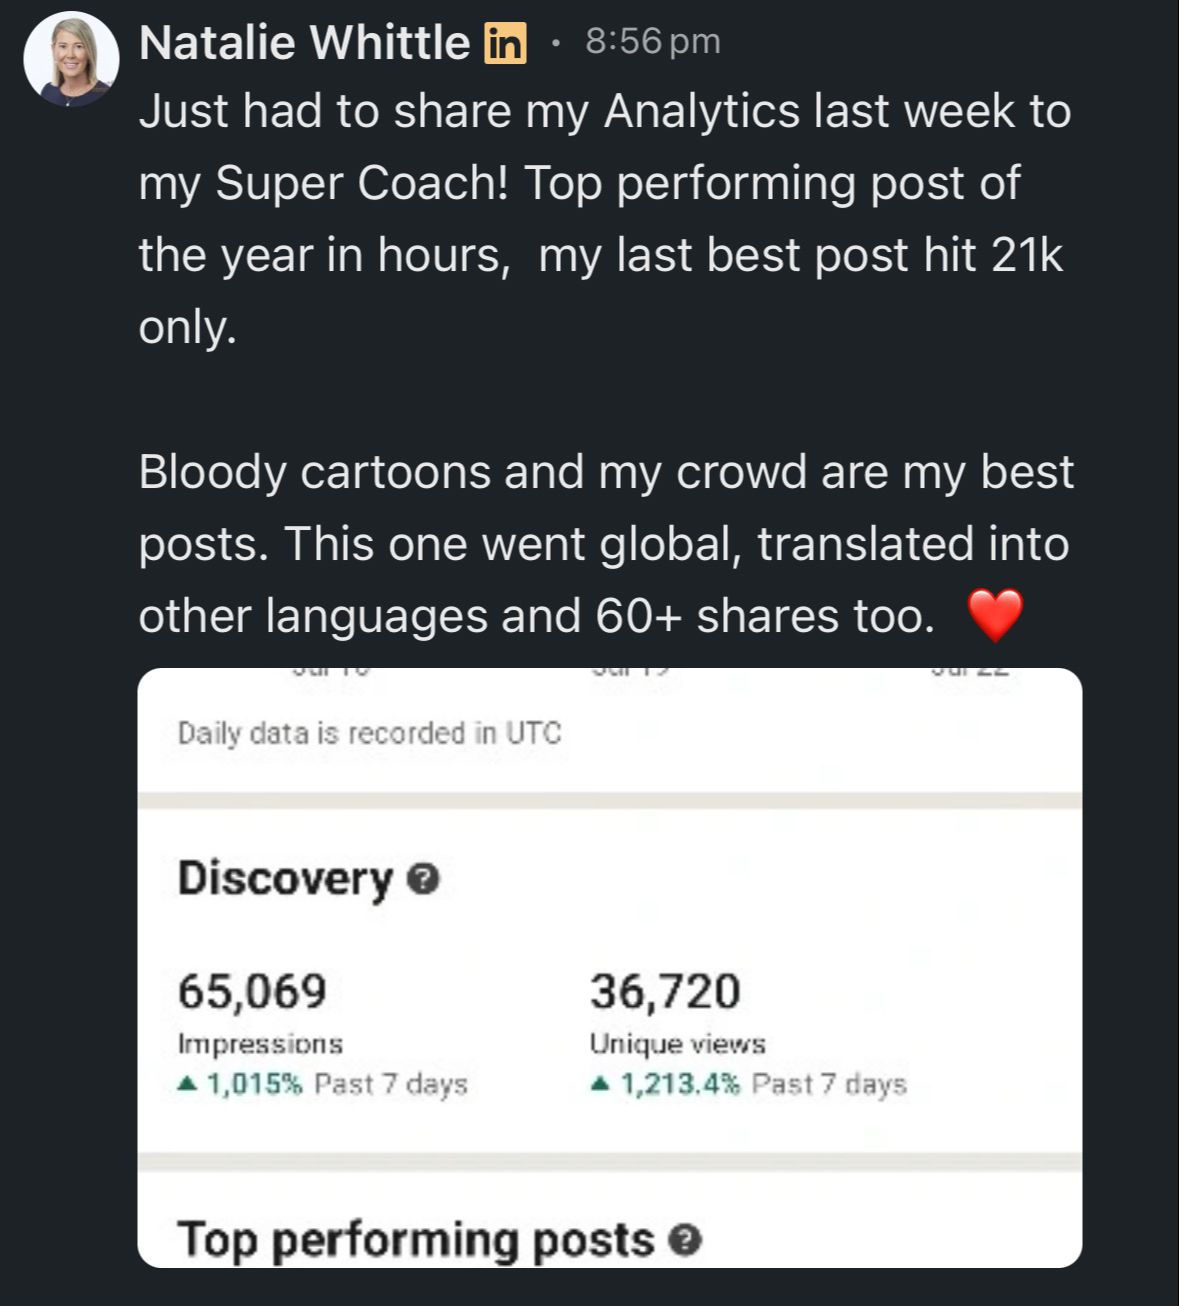
Task: Select the 36,720 unique views figure
Action: pos(665,991)
